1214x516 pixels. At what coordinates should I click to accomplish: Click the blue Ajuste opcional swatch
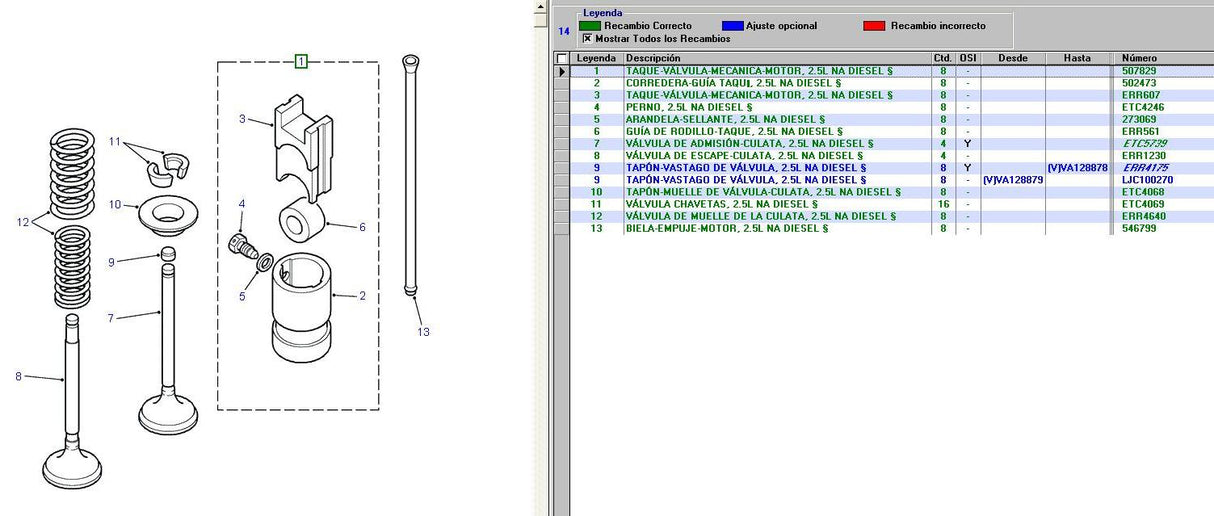pyautogui.click(x=733, y=26)
